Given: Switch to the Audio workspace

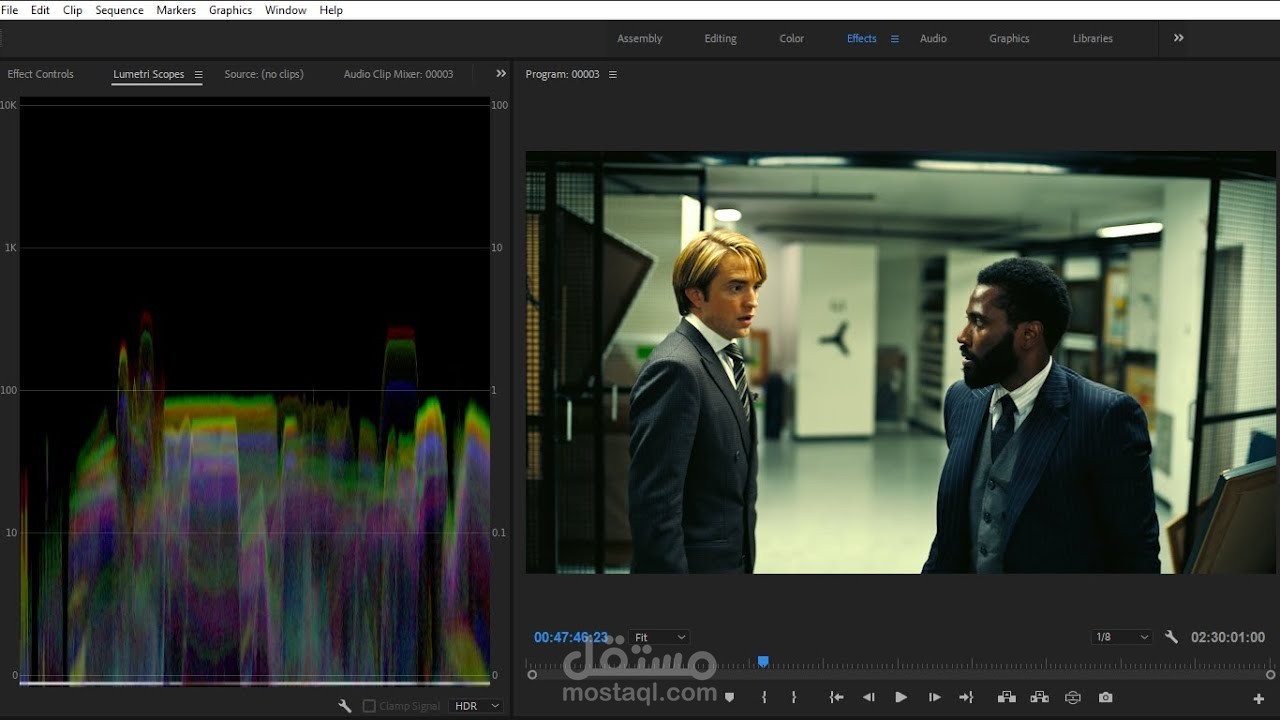Looking at the screenshot, I should coord(933,39).
